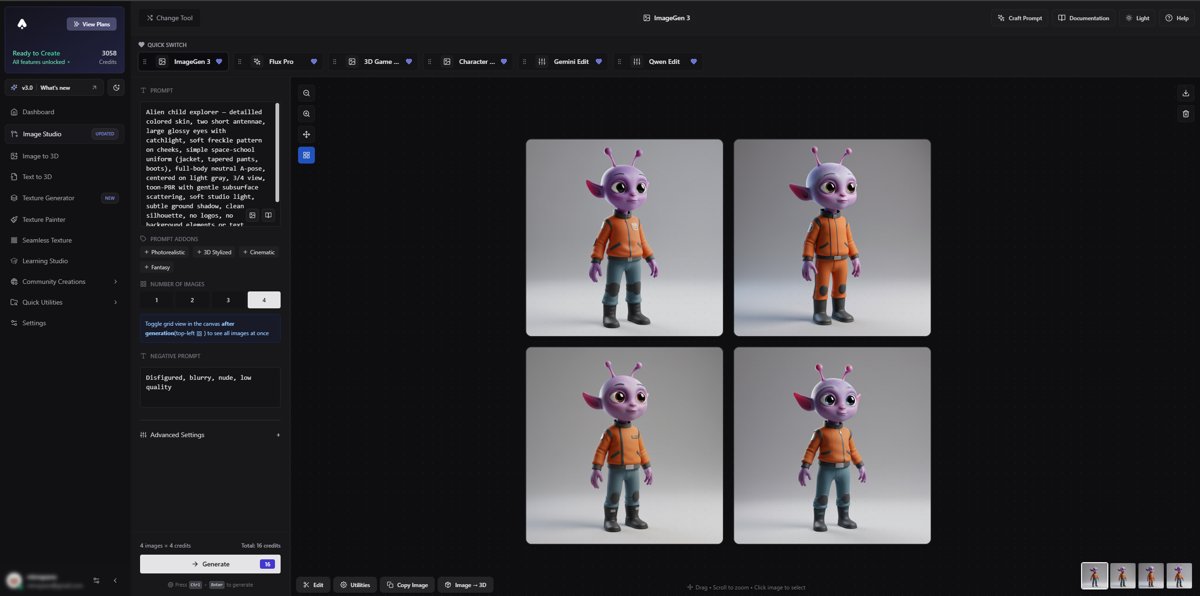Unfavorite Flux Pro heart icon

click(313, 62)
